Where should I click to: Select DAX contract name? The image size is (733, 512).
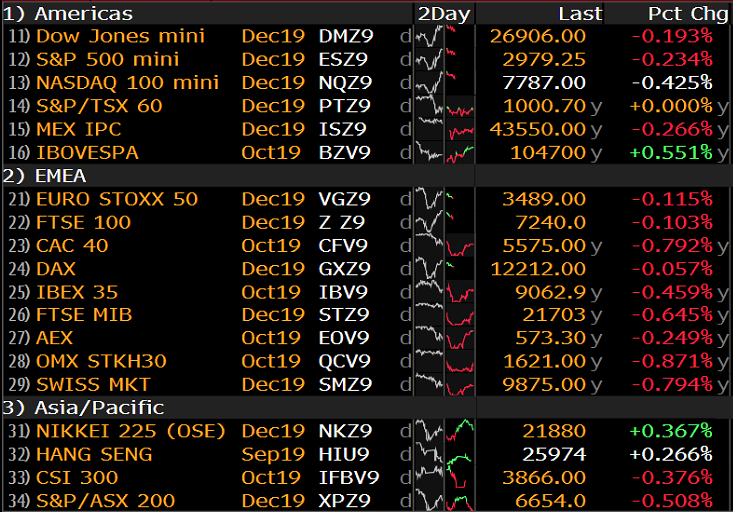[x=56, y=269]
